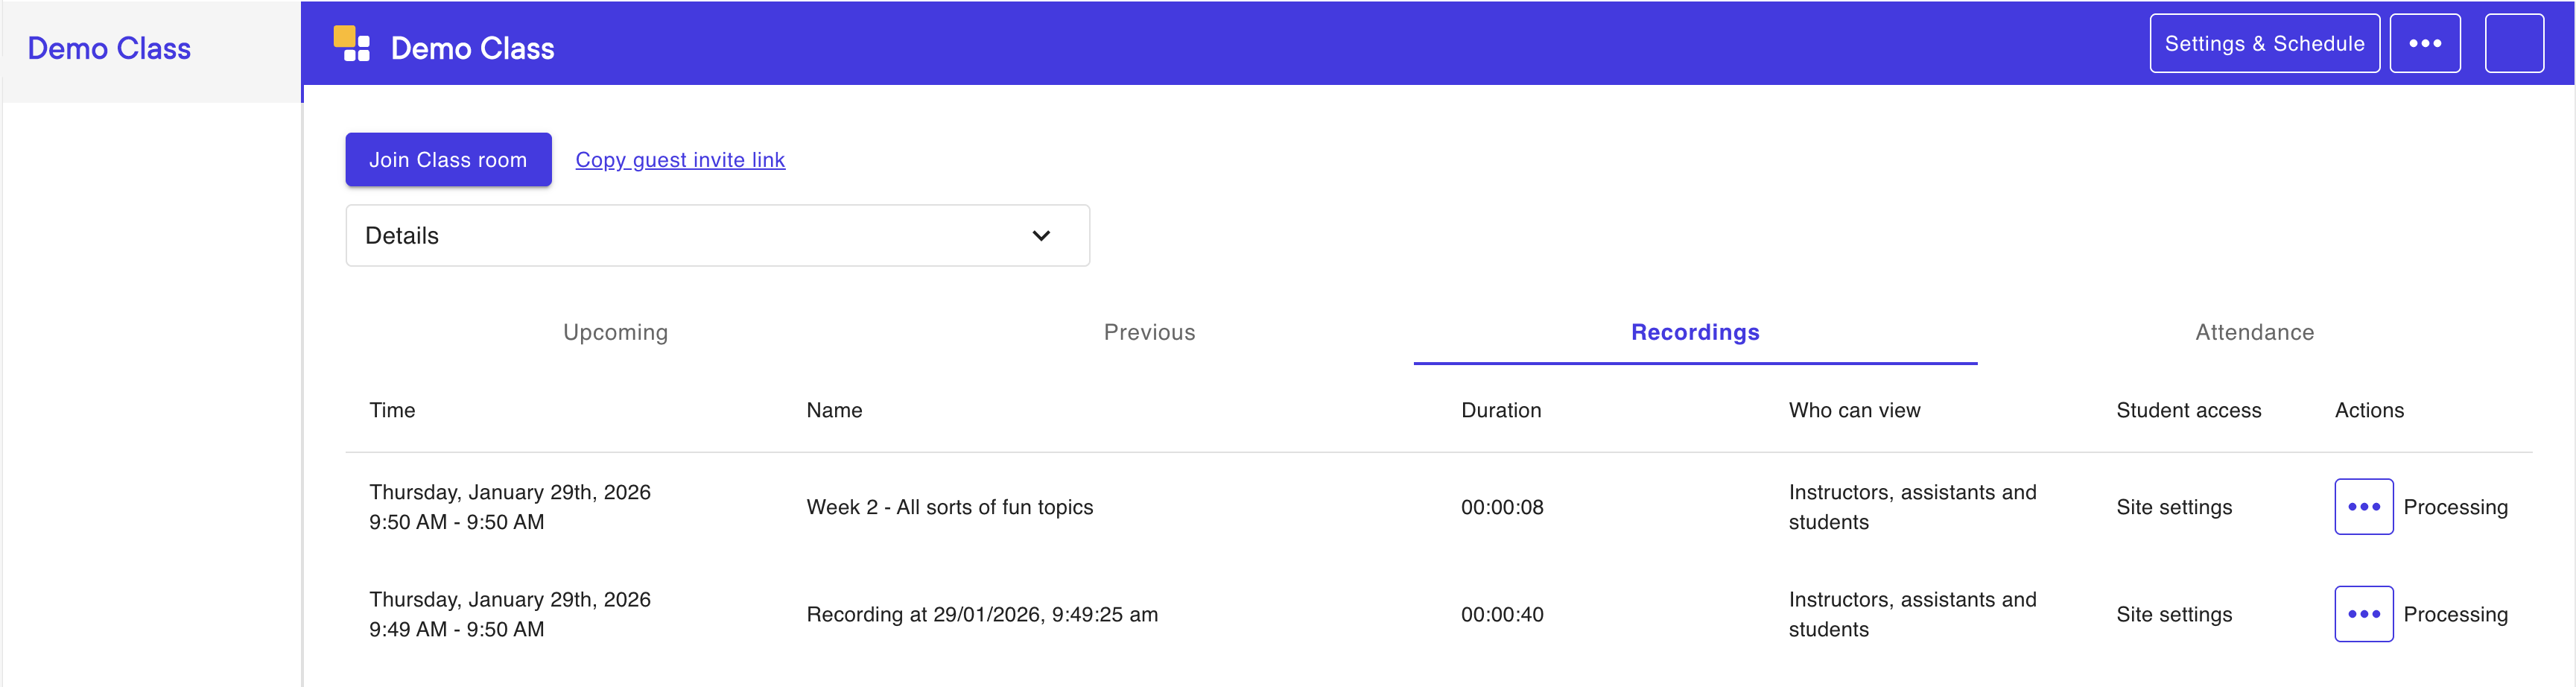Open the header more options ellipsis
The height and width of the screenshot is (687, 2576).
tap(2424, 44)
